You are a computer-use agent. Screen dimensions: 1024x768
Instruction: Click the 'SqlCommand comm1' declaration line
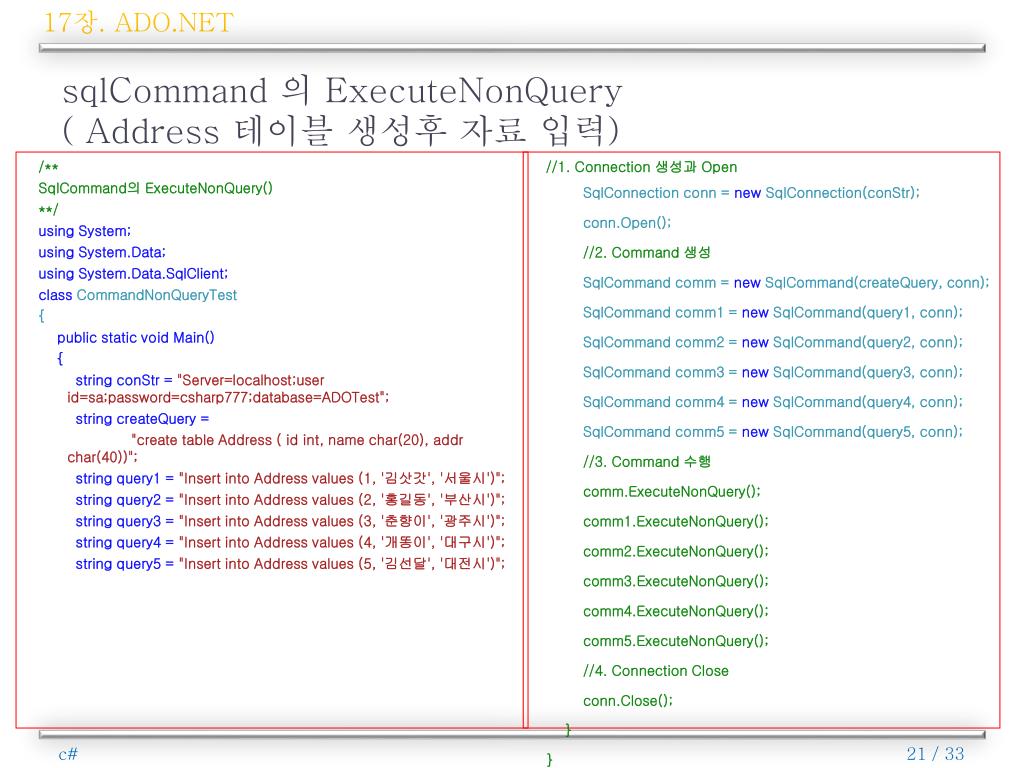tap(773, 313)
